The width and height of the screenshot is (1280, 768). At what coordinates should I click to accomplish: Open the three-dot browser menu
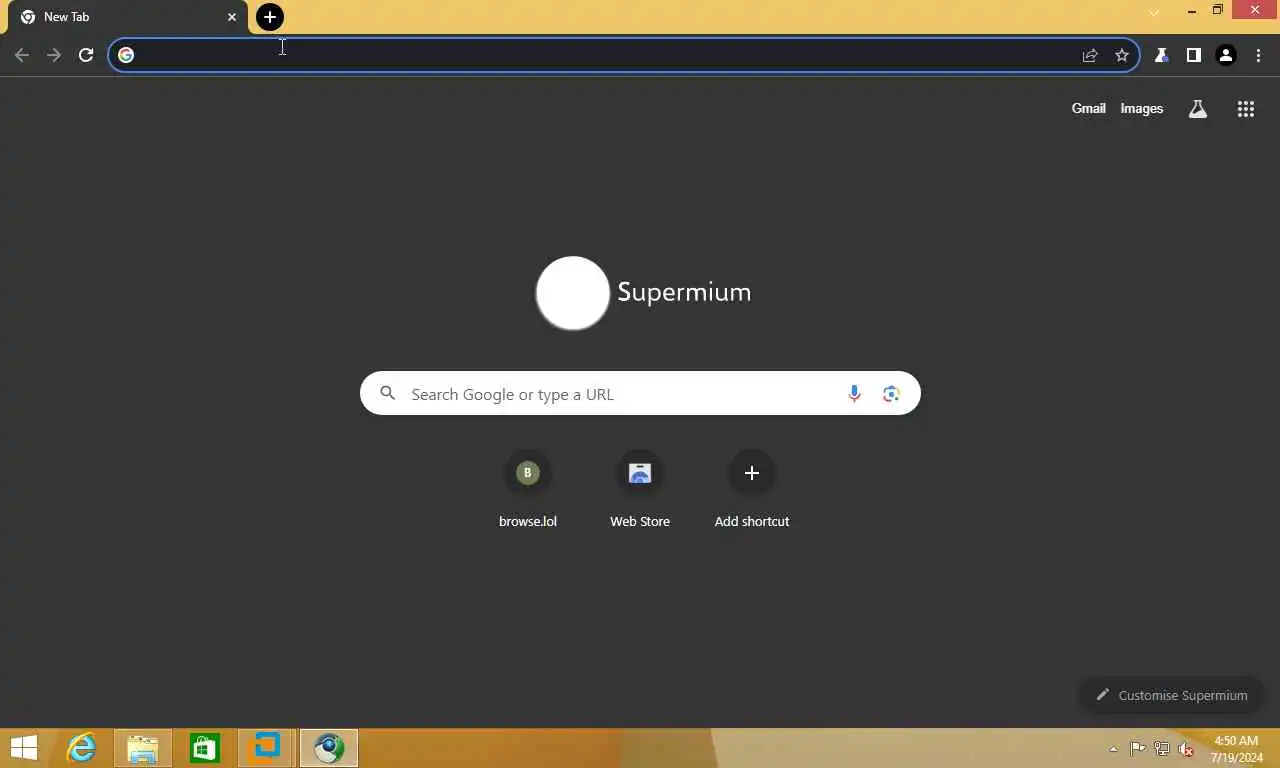(1258, 55)
